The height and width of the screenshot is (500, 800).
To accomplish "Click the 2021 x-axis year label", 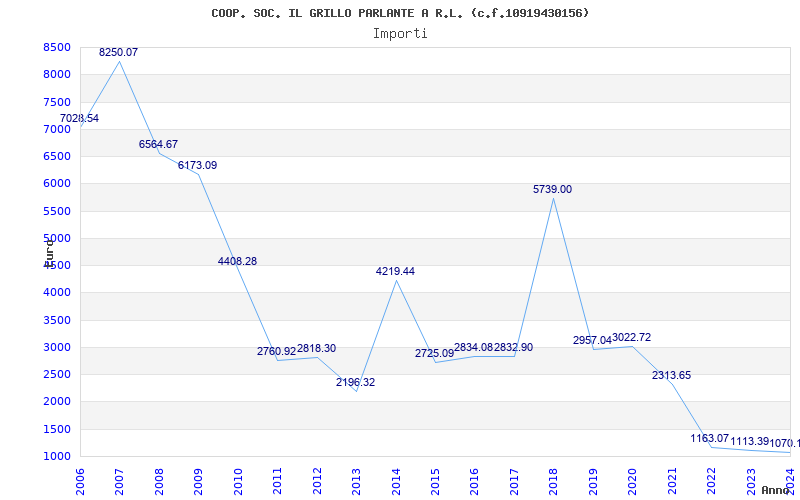I will point(672,482).
